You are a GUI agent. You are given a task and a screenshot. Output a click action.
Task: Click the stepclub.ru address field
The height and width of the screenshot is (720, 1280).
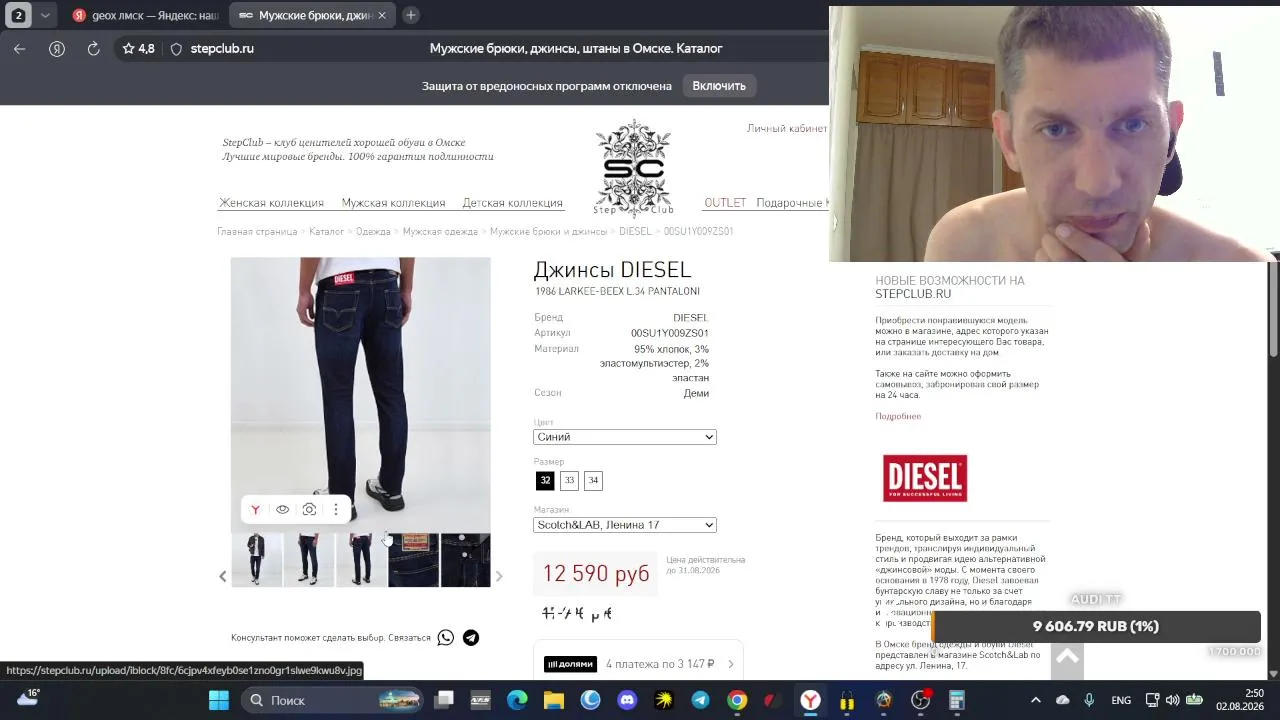[222, 48]
